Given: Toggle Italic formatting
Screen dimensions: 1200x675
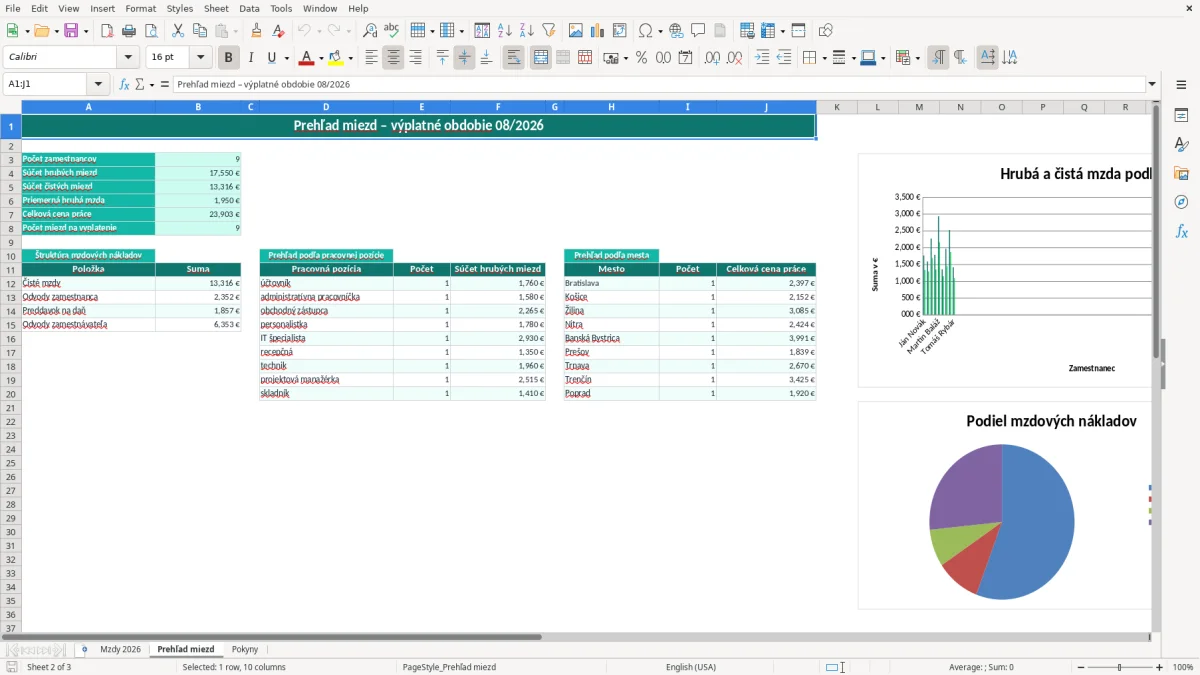Looking at the screenshot, I should (x=251, y=58).
